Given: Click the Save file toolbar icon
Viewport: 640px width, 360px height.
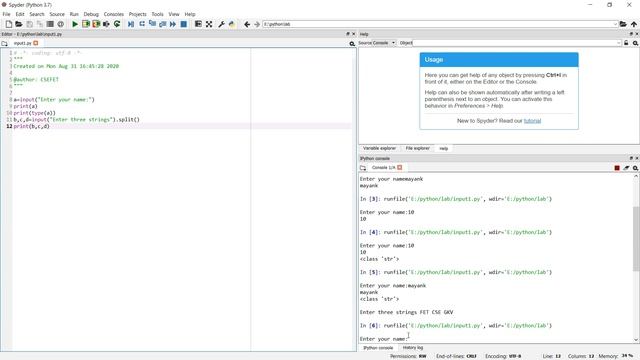Looking at the screenshot, I should click(29, 24).
